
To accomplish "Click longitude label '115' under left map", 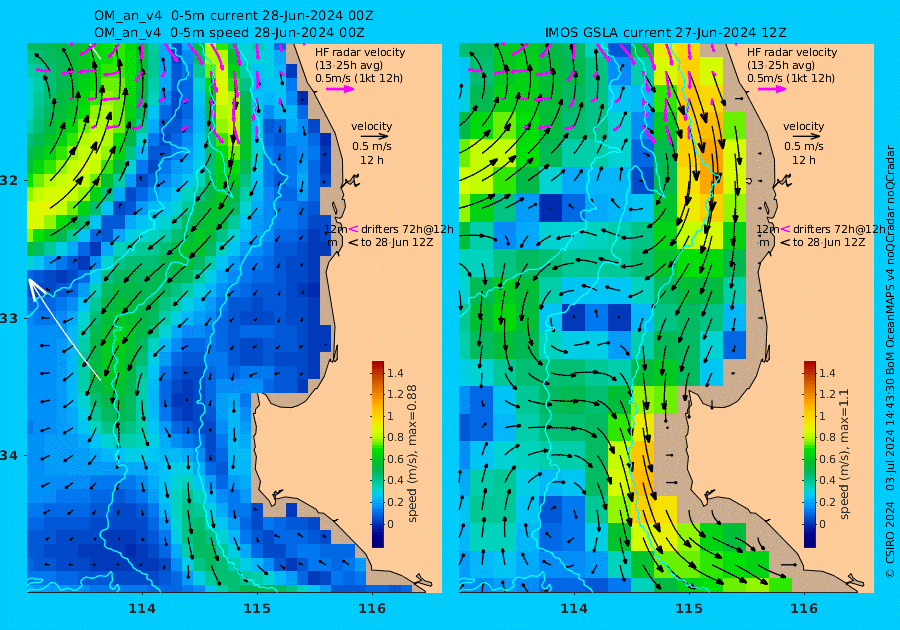I will 257,609.
